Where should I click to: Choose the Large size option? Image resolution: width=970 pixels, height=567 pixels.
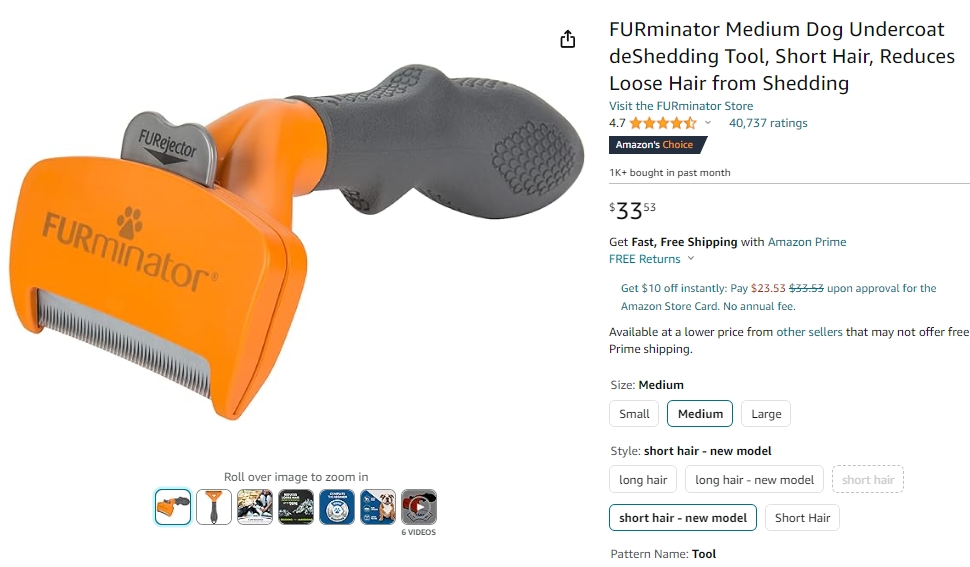(766, 414)
